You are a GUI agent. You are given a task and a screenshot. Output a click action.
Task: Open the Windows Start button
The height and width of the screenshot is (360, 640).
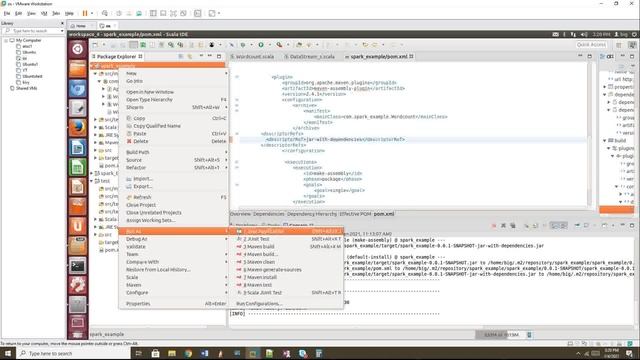click(x=7, y=353)
